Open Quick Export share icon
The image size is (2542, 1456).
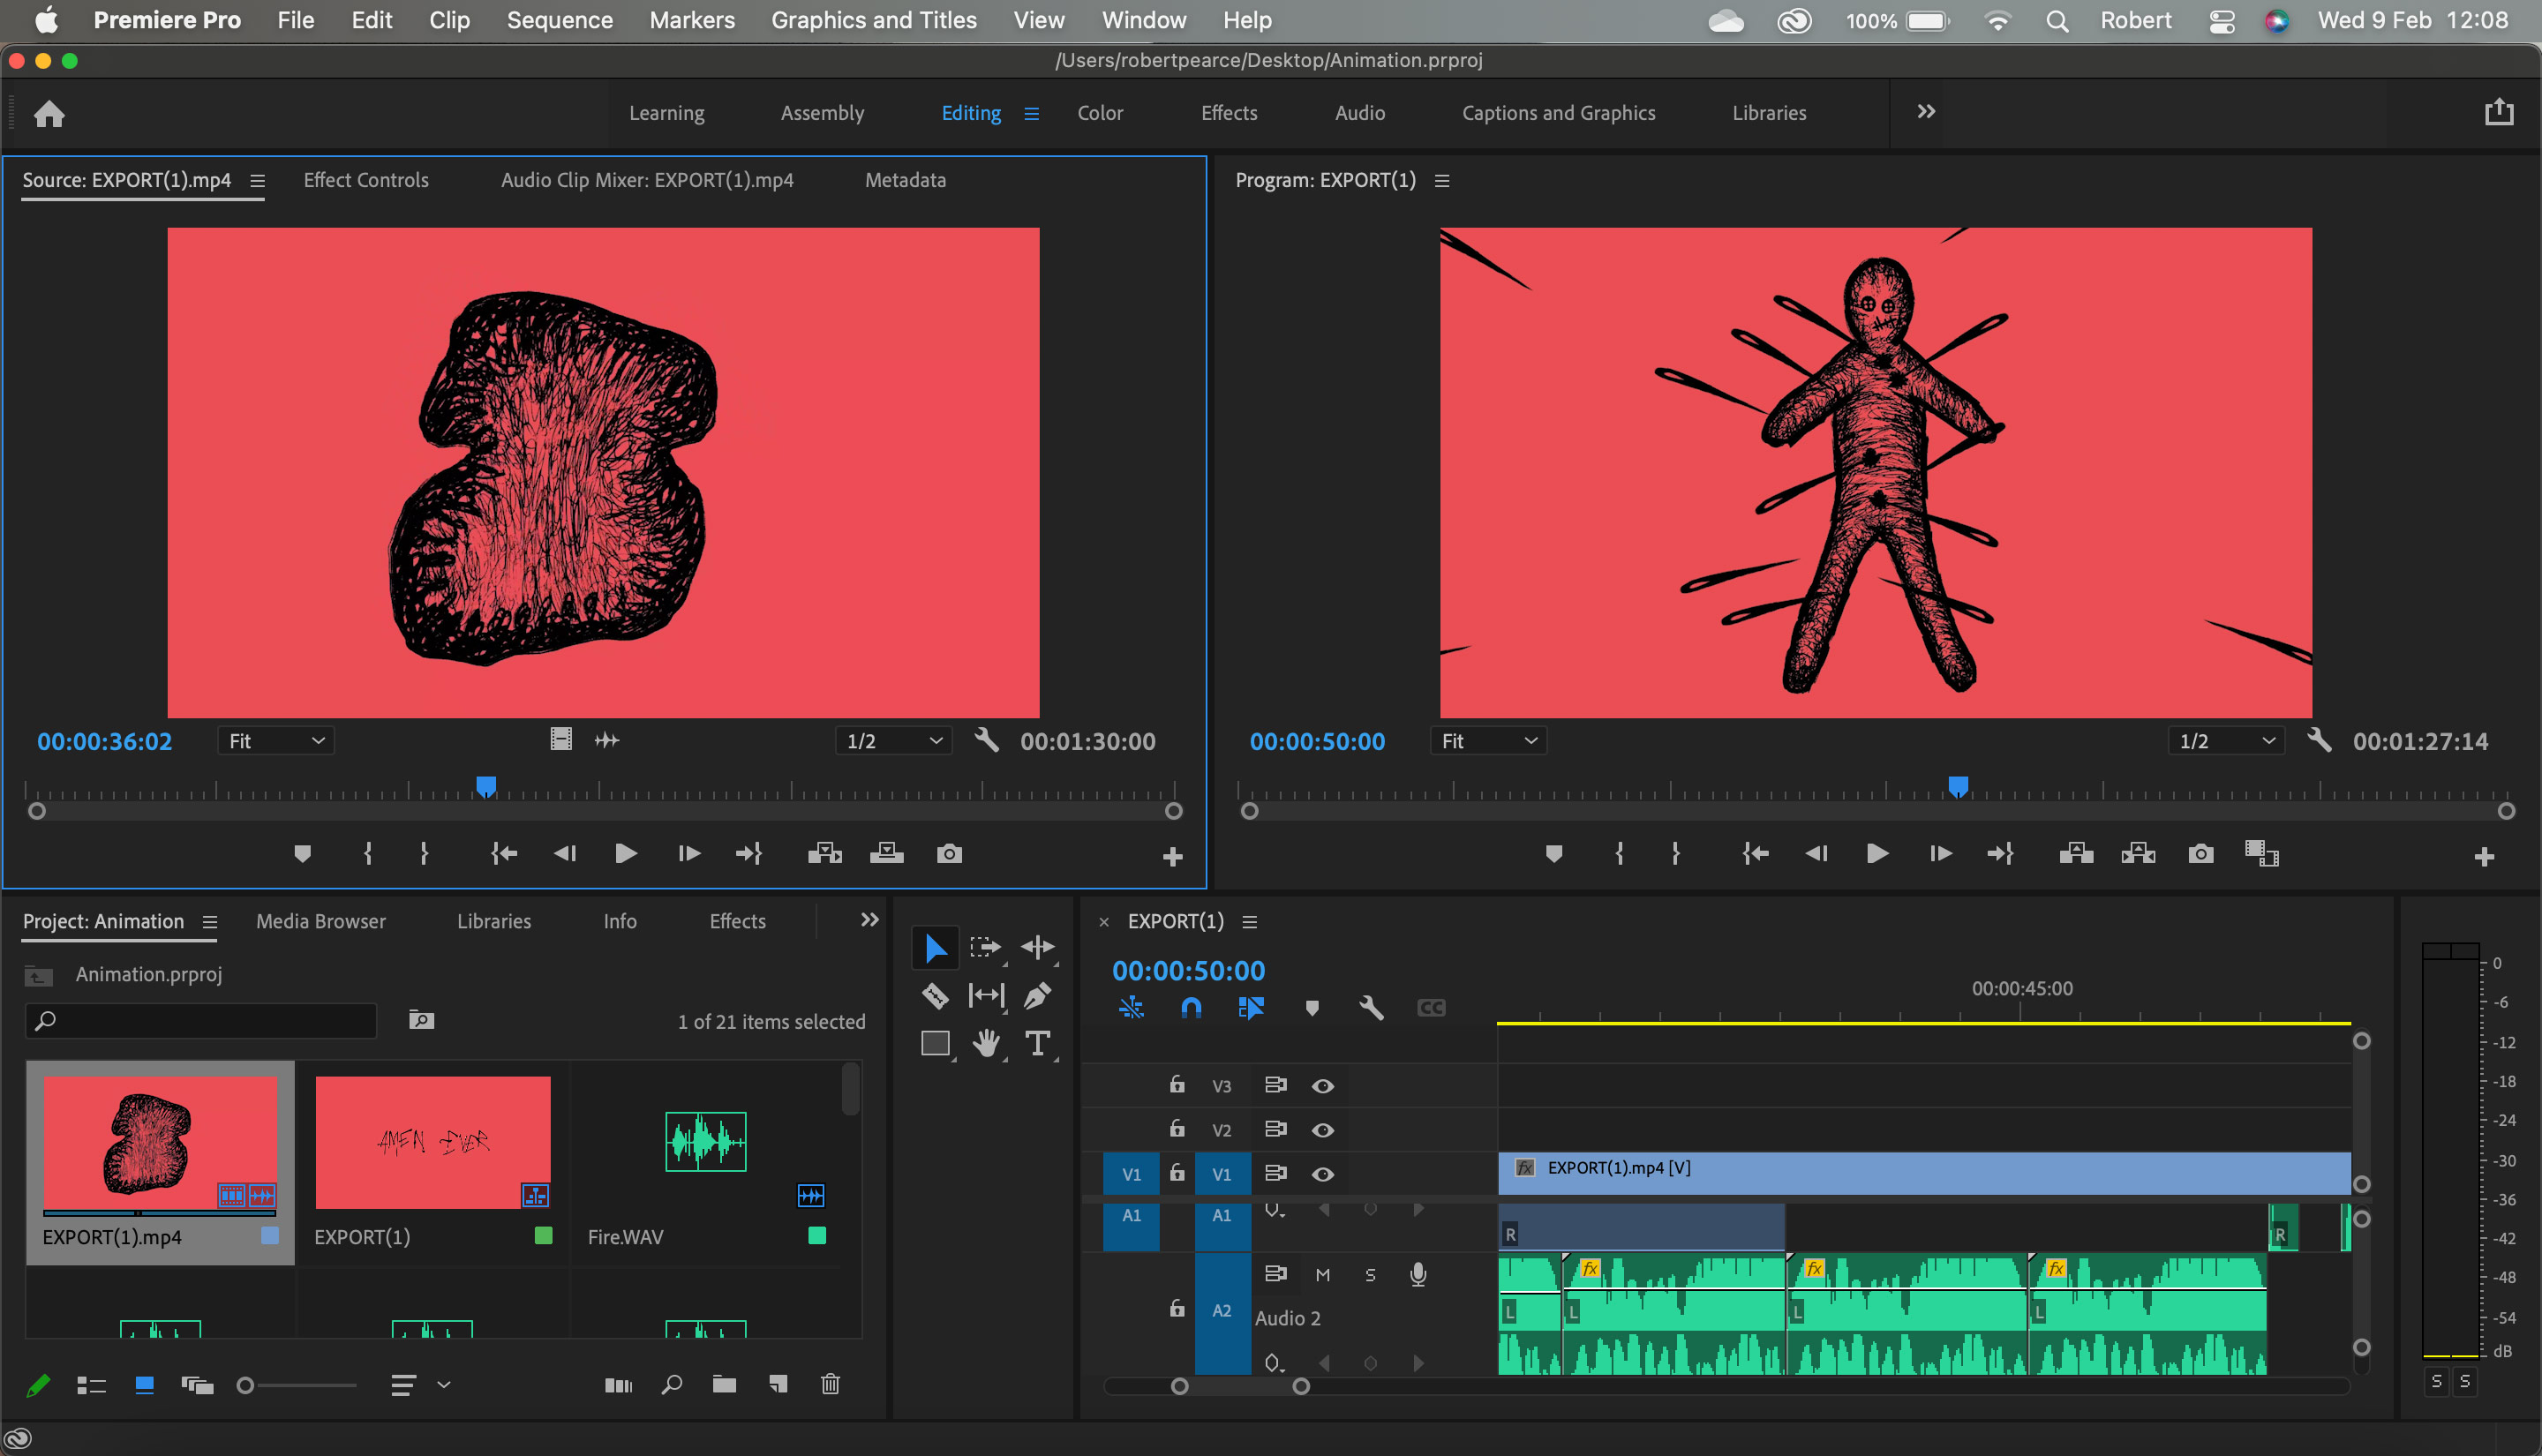2498,111
